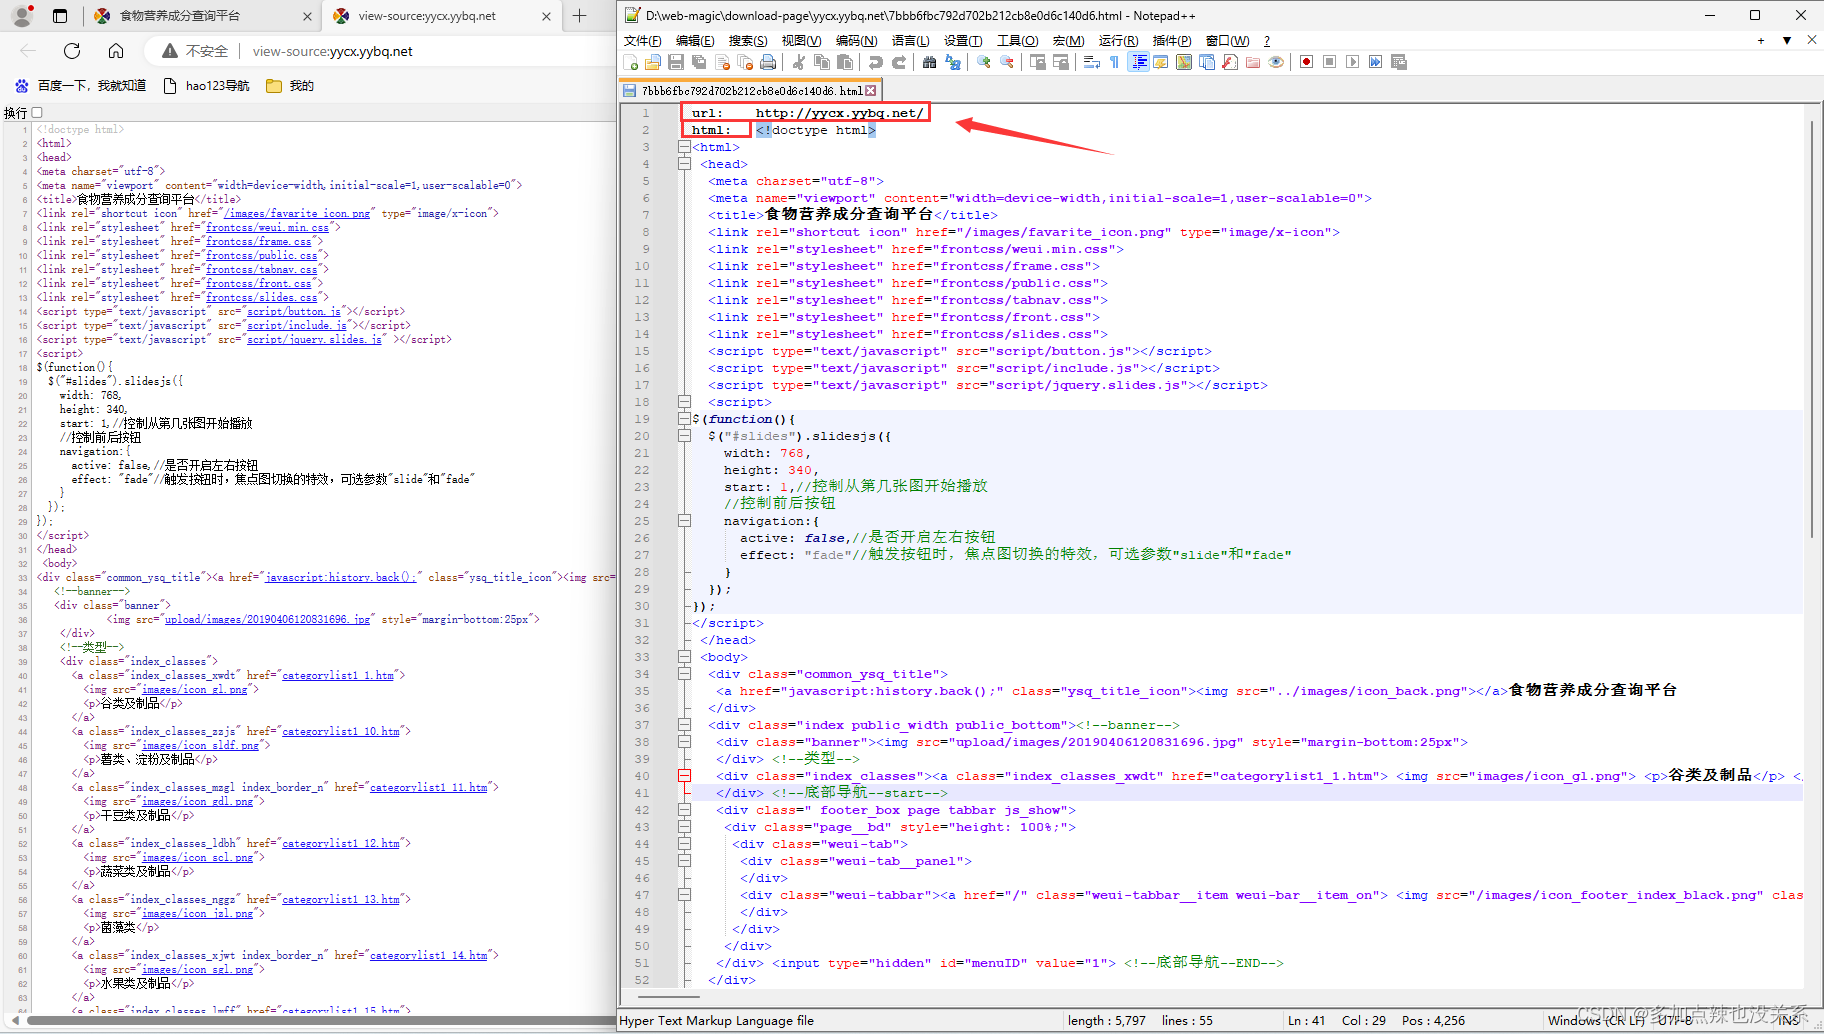This screenshot has height=1034, width=1824.
Task: Toggle show all characters pilcrow icon
Action: 1114,62
